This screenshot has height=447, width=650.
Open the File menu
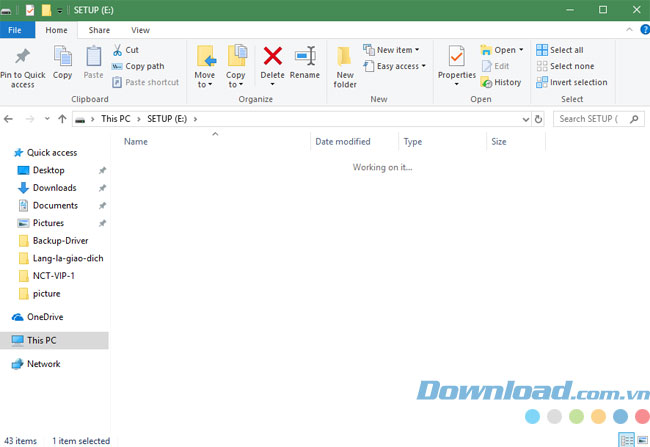15,30
